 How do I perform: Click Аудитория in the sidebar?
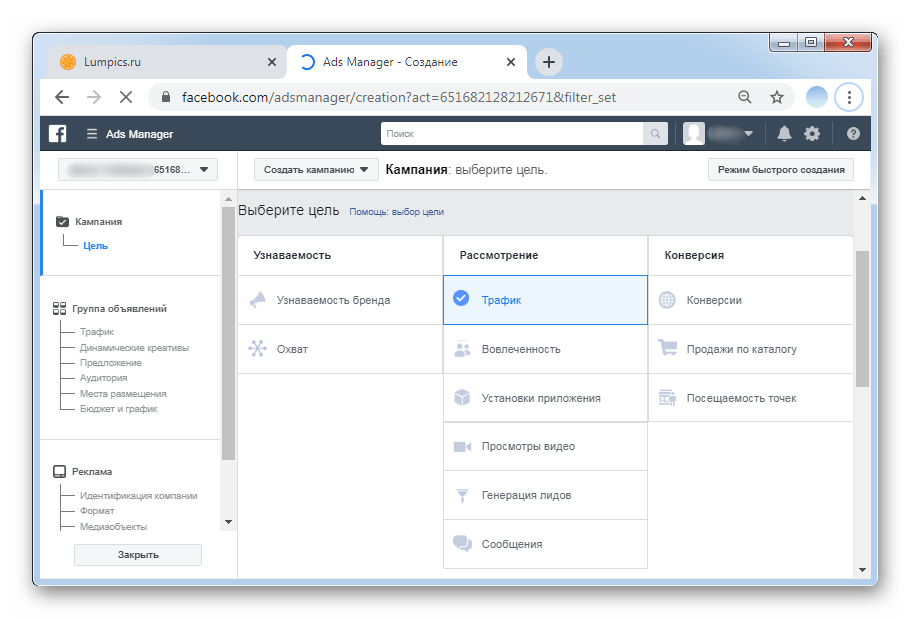click(103, 378)
